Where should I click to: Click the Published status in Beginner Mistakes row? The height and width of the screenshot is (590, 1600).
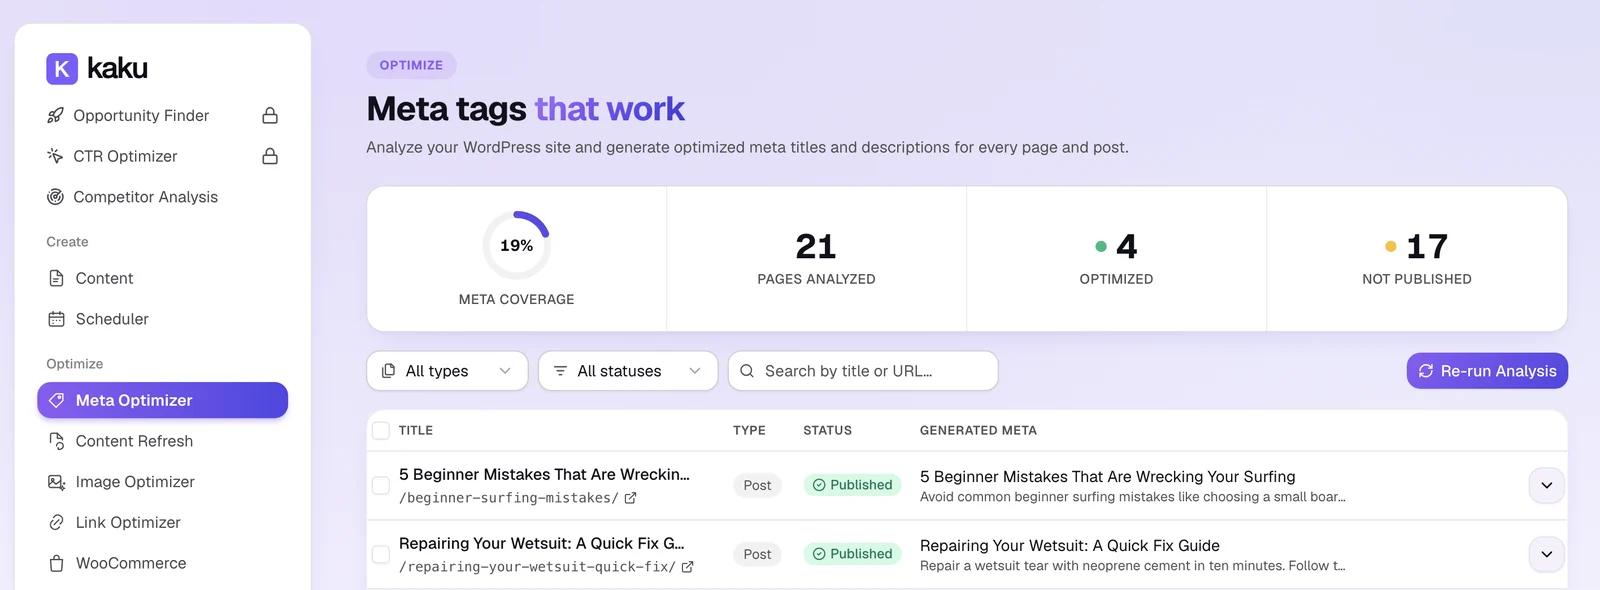[x=852, y=485]
